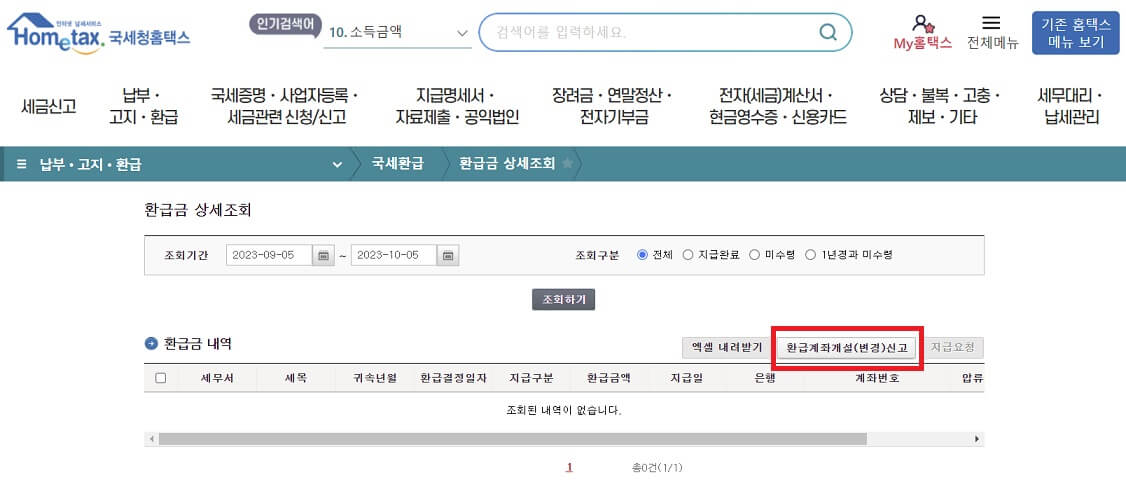
Task: Click 은행 column header
Action: click(764, 378)
